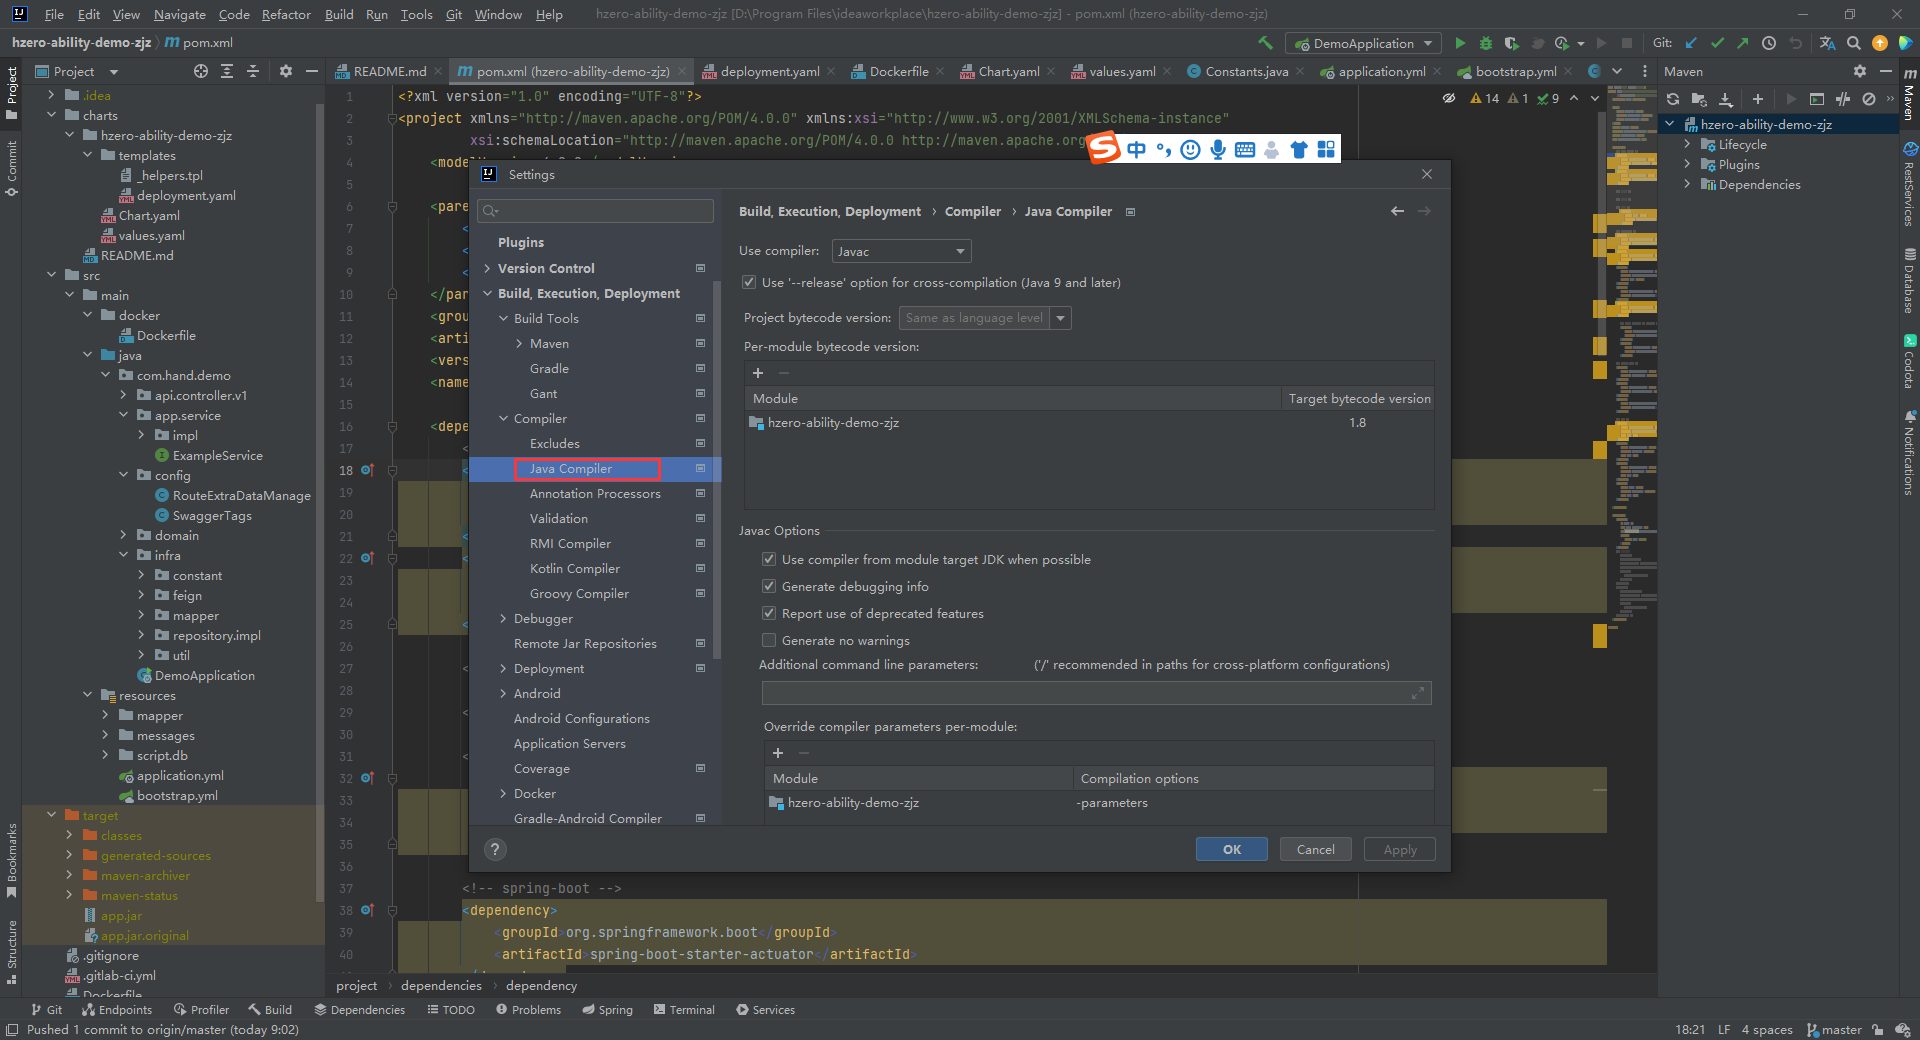Expand the Dependencies node in Maven panel
1920x1040 pixels.
point(1687,185)
